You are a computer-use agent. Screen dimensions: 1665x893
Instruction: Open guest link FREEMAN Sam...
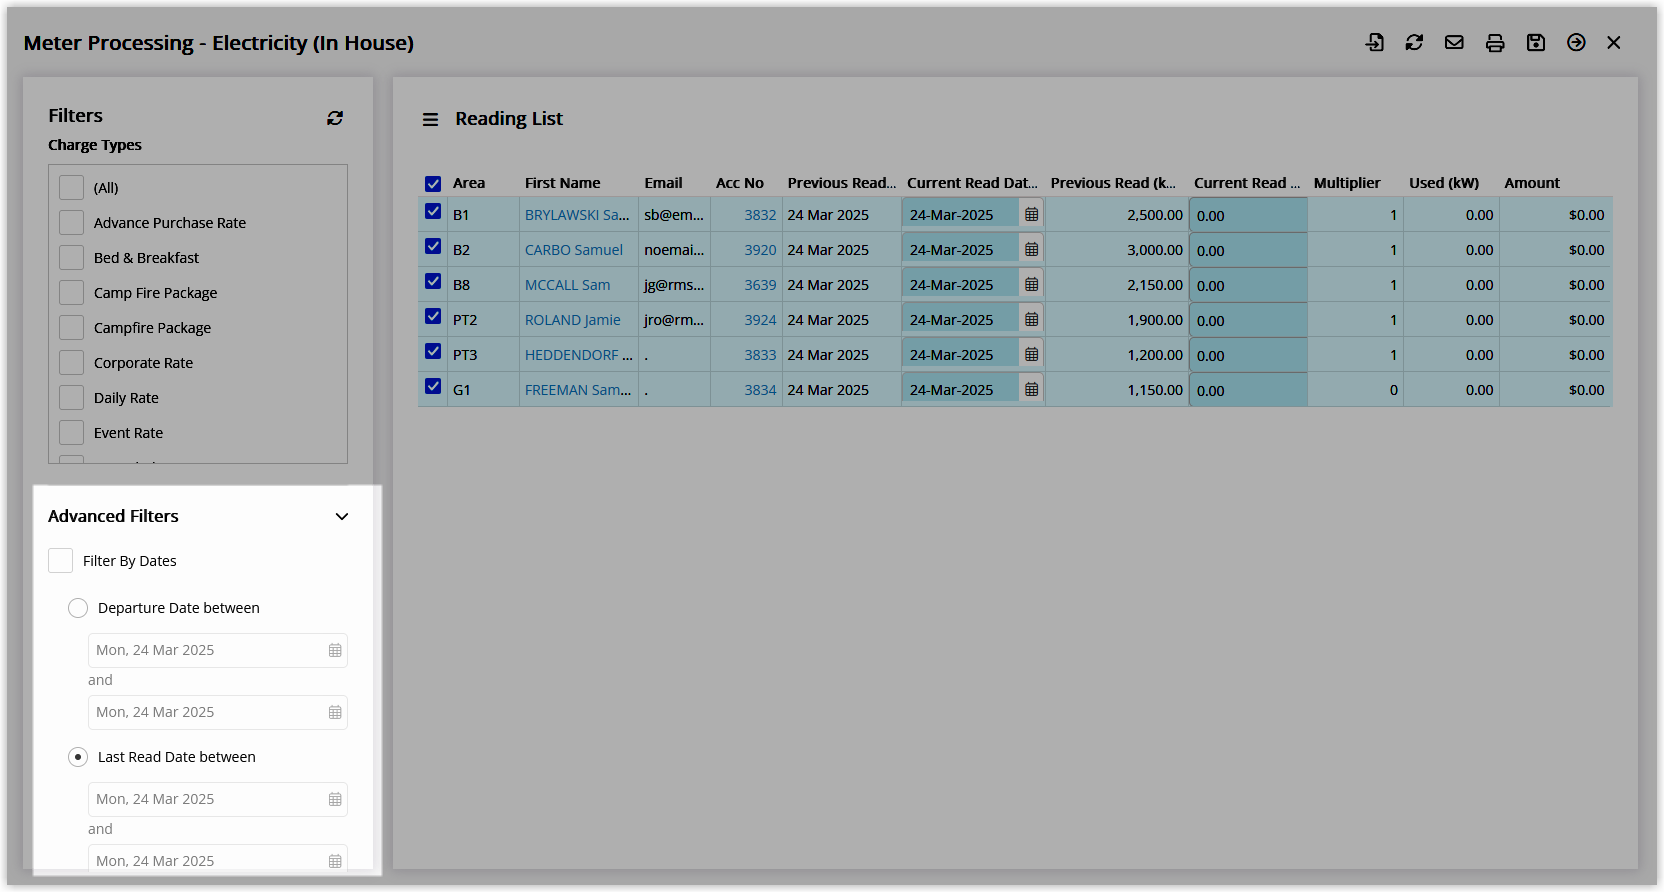[578, 390]
